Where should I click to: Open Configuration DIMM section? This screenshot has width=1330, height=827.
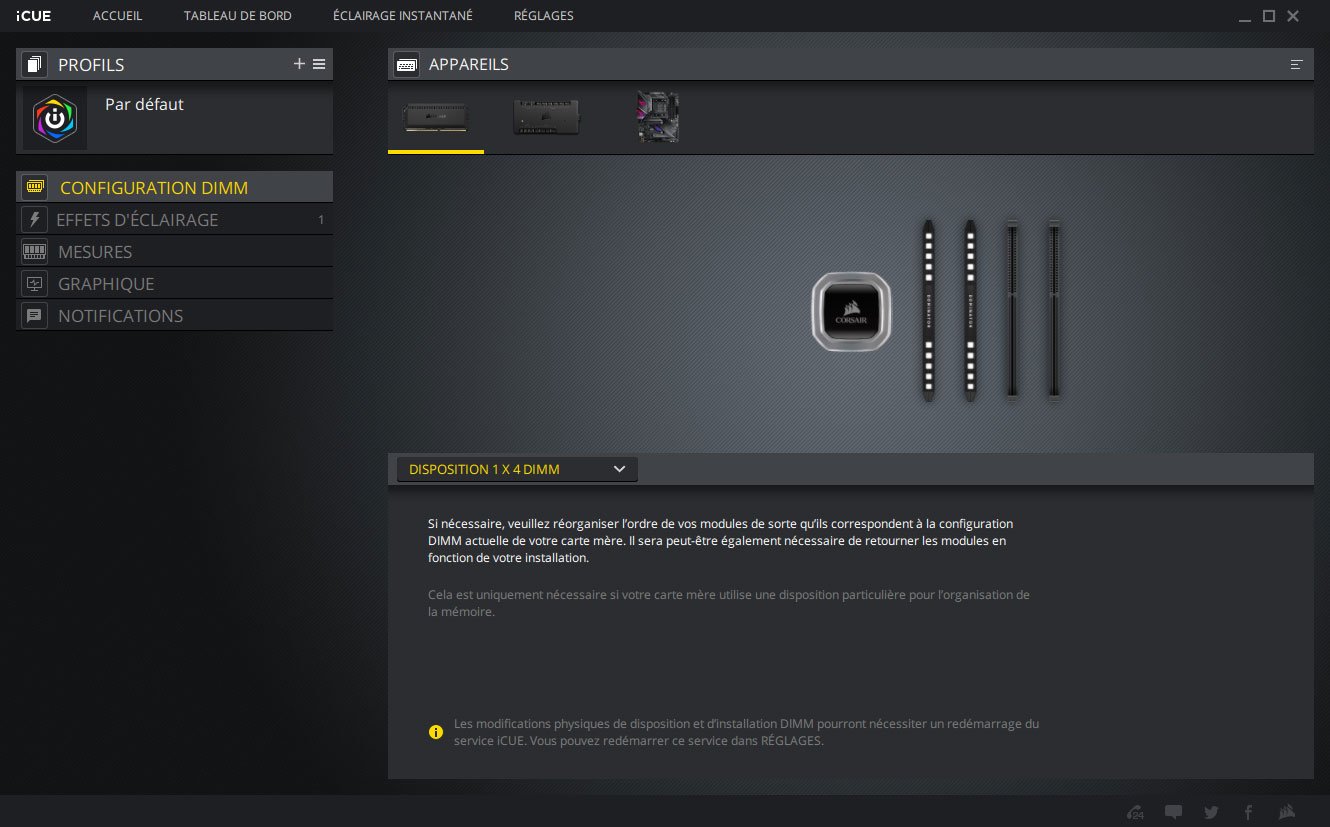click(x=175, y=187)
